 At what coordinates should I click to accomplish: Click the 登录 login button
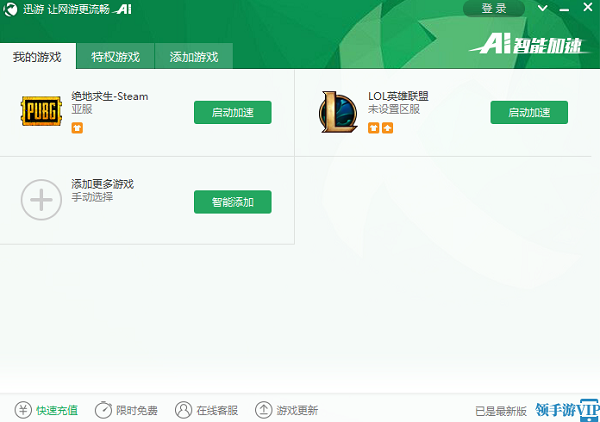click(493, 8)
